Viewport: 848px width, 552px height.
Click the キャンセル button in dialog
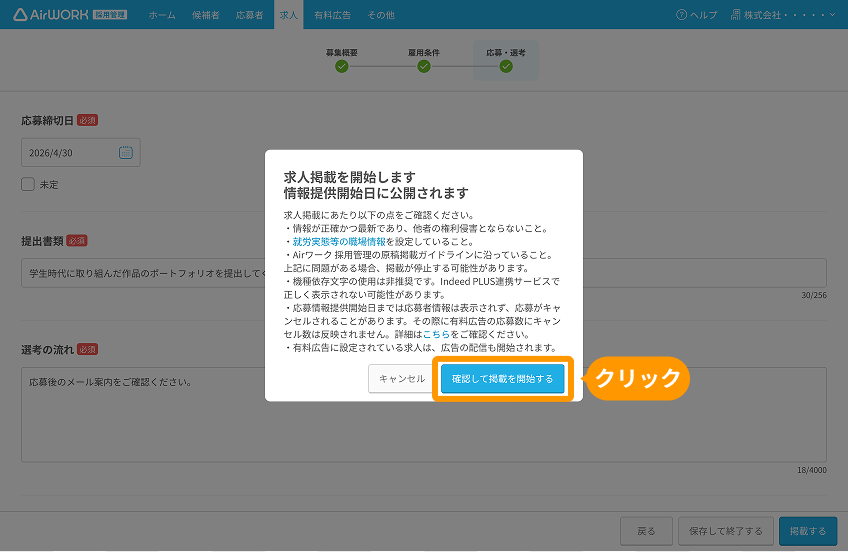[x=402, y=378]
